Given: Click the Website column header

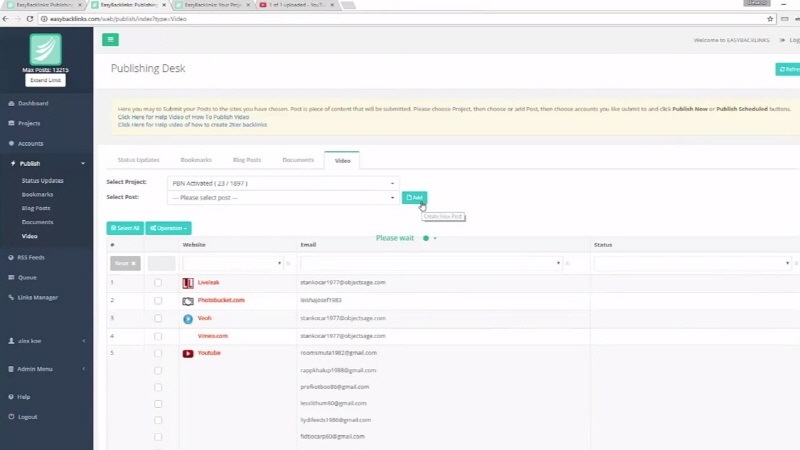Looking at the screenshot, I should (194, 245).
